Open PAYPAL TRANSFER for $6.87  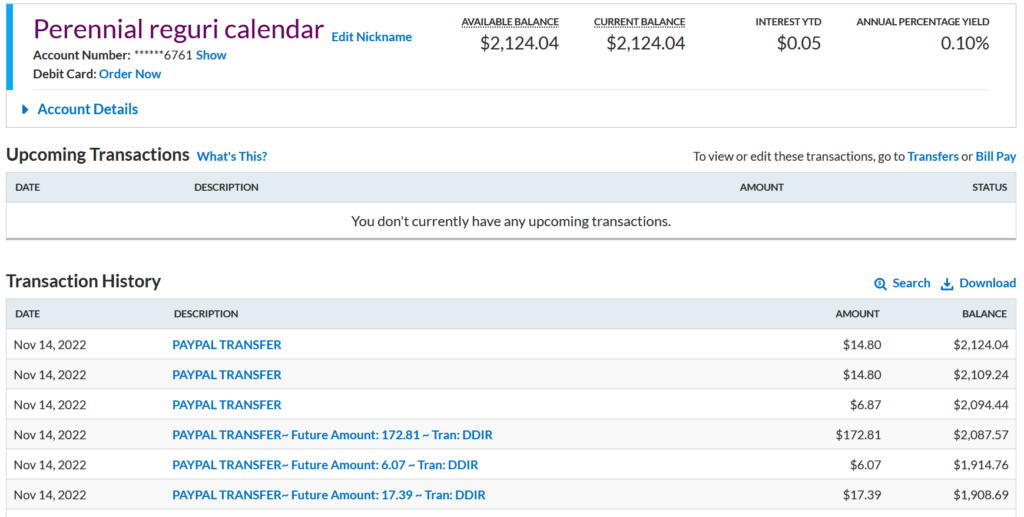(227, 405)
